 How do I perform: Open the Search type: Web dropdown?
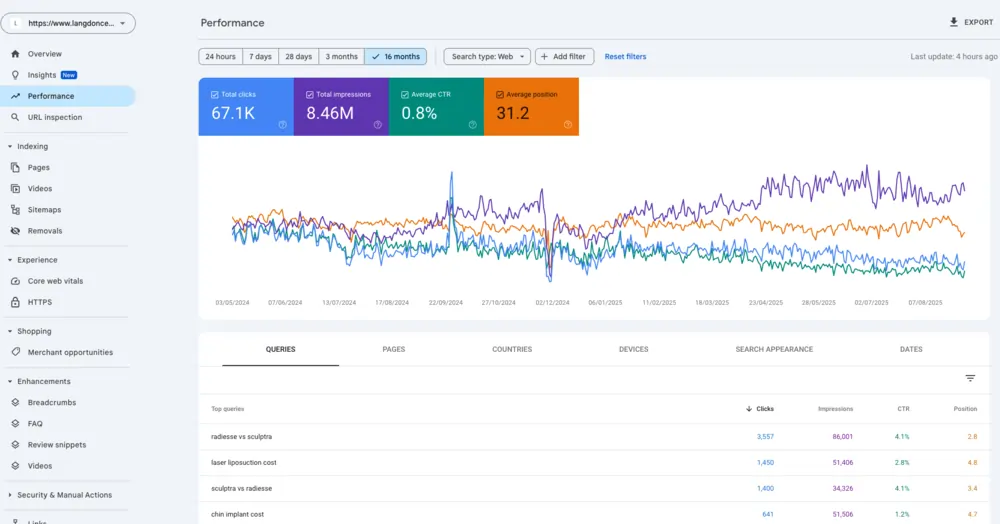[x=487, y=57]
